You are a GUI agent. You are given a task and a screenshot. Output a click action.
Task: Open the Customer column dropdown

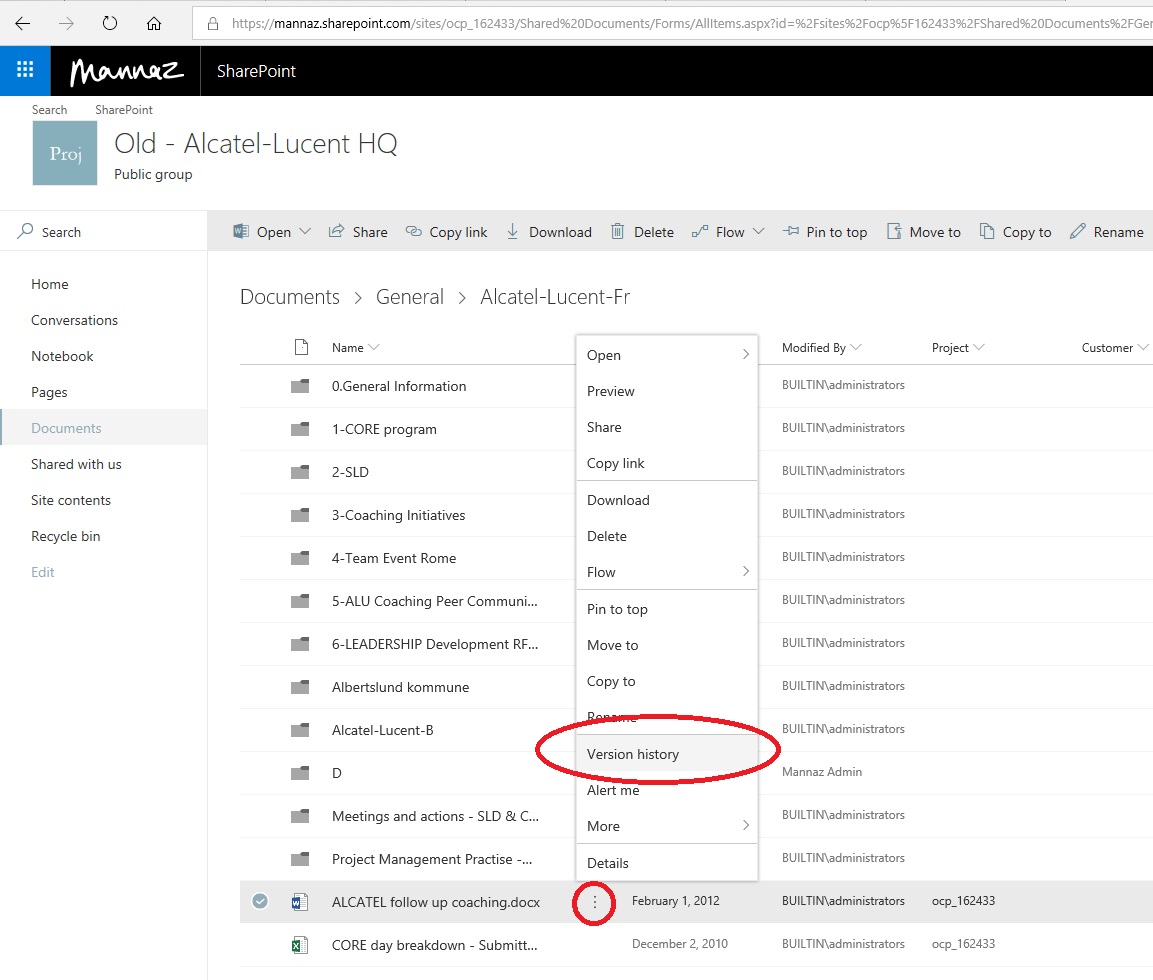tap(1142, 347)
